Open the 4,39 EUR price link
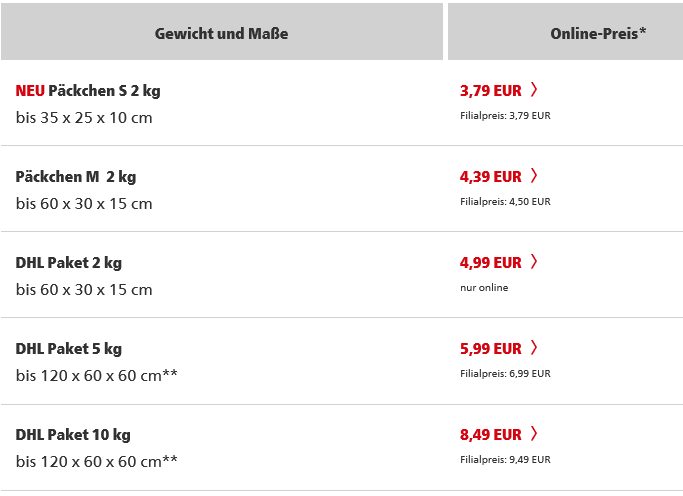The height and width of the screenshot is (496, 683). (x=490, y=177)
